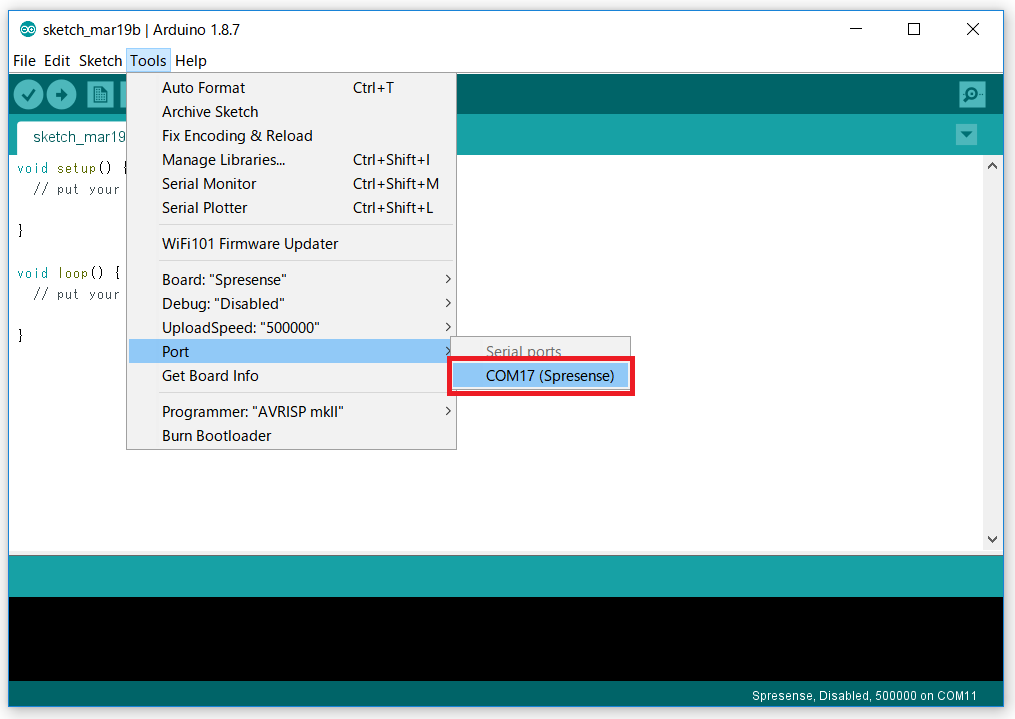Choose Auto Format from Tools menu
The width and height of the screenshot is (1015, 719).
tap(204, 88)
